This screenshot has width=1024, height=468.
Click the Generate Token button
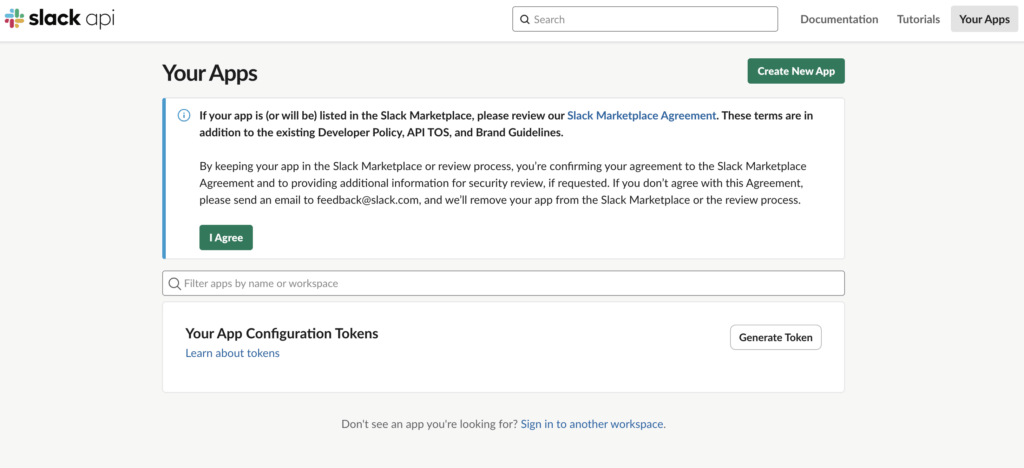776,337
